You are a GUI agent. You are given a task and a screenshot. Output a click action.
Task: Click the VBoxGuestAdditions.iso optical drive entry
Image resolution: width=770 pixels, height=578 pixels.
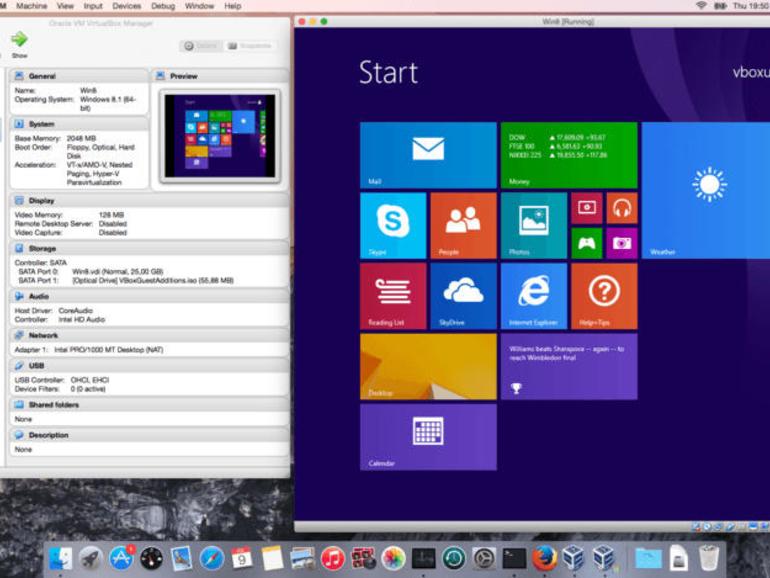[153, 280]
